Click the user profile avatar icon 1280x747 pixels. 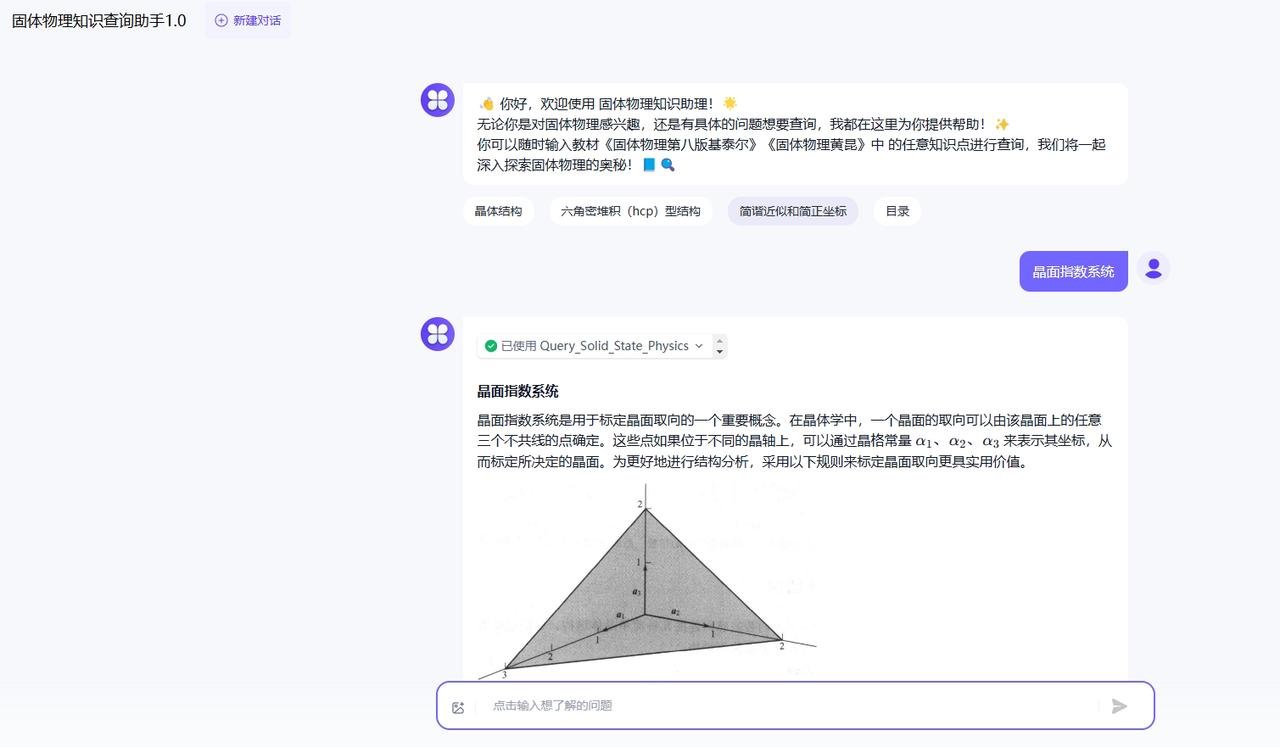[1153, 268]
